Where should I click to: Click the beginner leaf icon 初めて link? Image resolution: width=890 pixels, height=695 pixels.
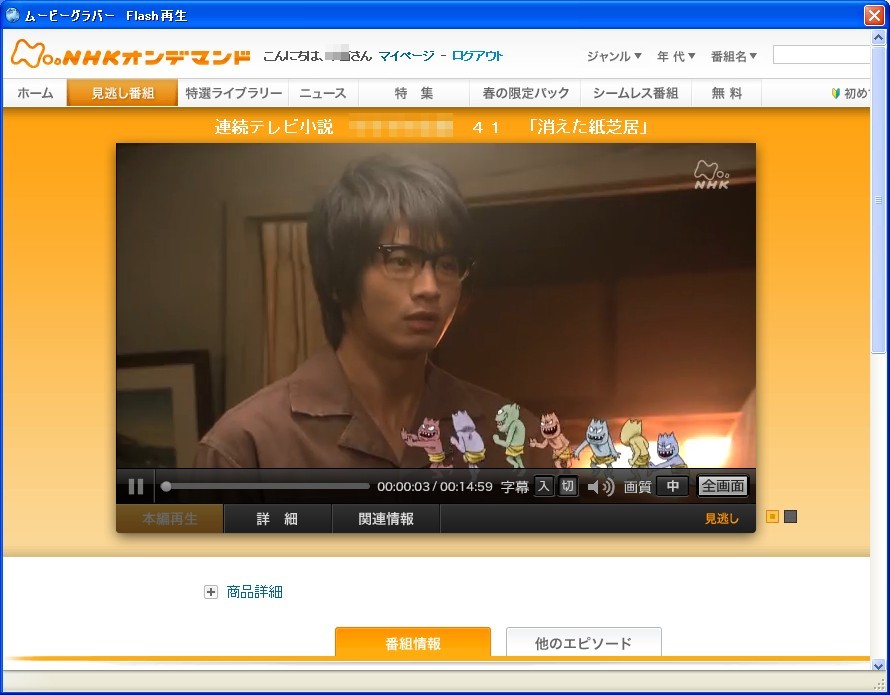click(850, 93)
